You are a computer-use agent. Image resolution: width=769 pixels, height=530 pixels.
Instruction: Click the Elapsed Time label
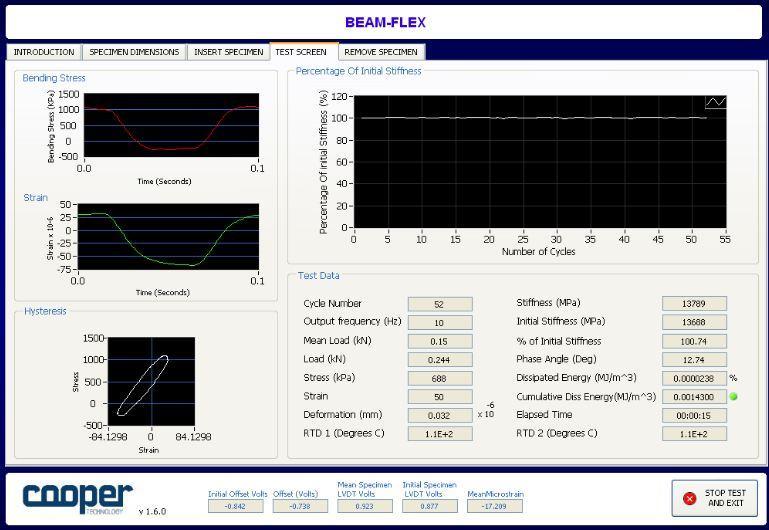point(544,415)
